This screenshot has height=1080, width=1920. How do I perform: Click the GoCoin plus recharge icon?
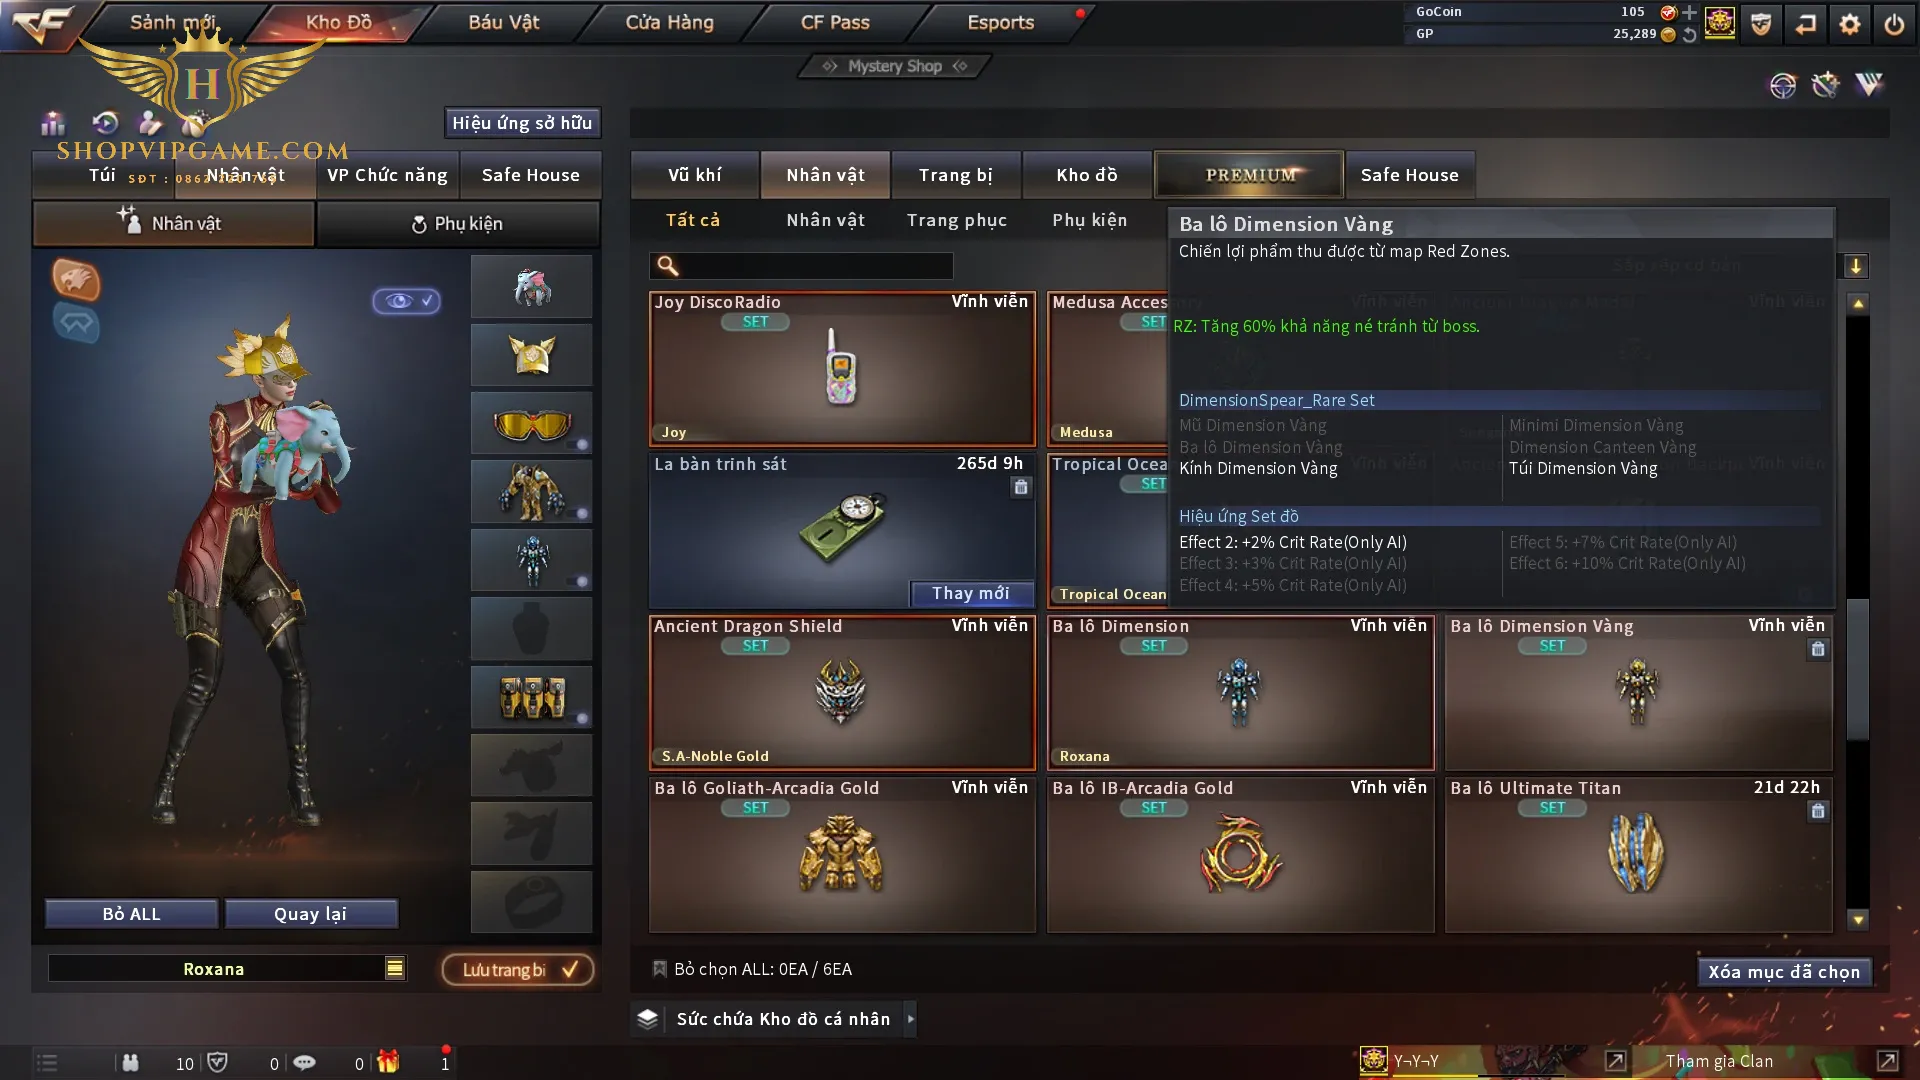(1690, 12)
